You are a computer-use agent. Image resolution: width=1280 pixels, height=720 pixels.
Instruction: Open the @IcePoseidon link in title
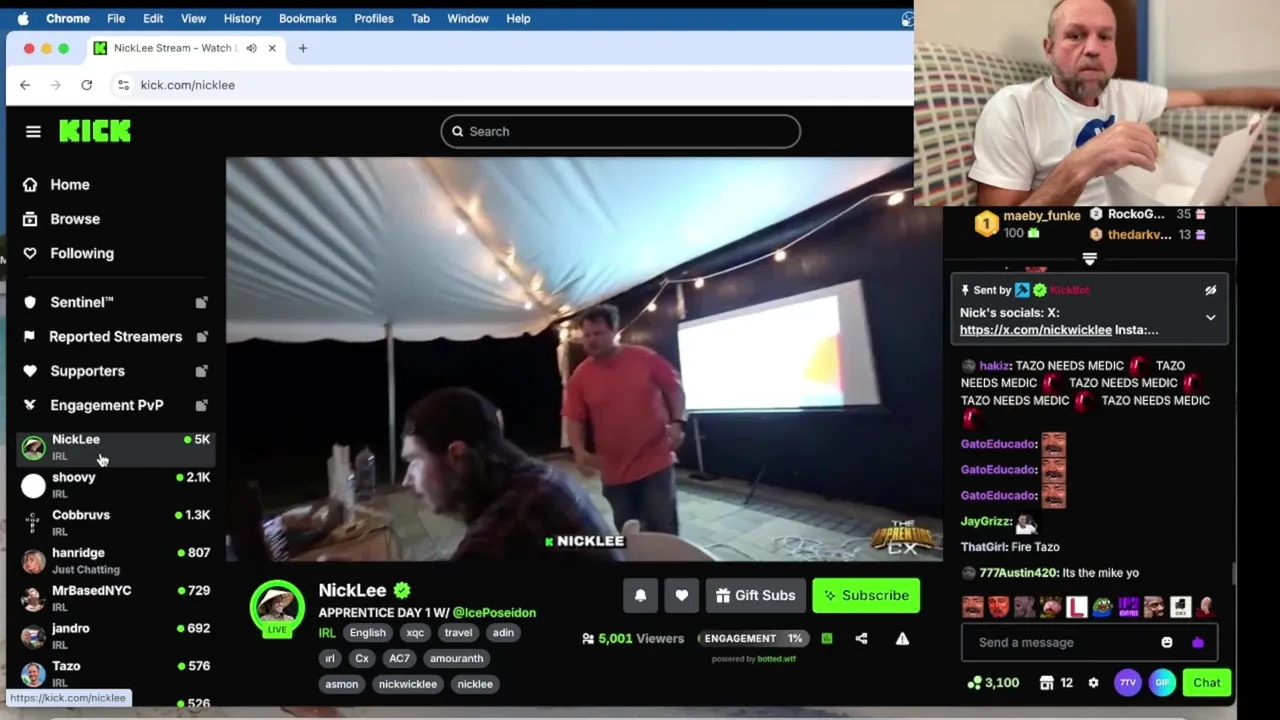pos(494,613)
